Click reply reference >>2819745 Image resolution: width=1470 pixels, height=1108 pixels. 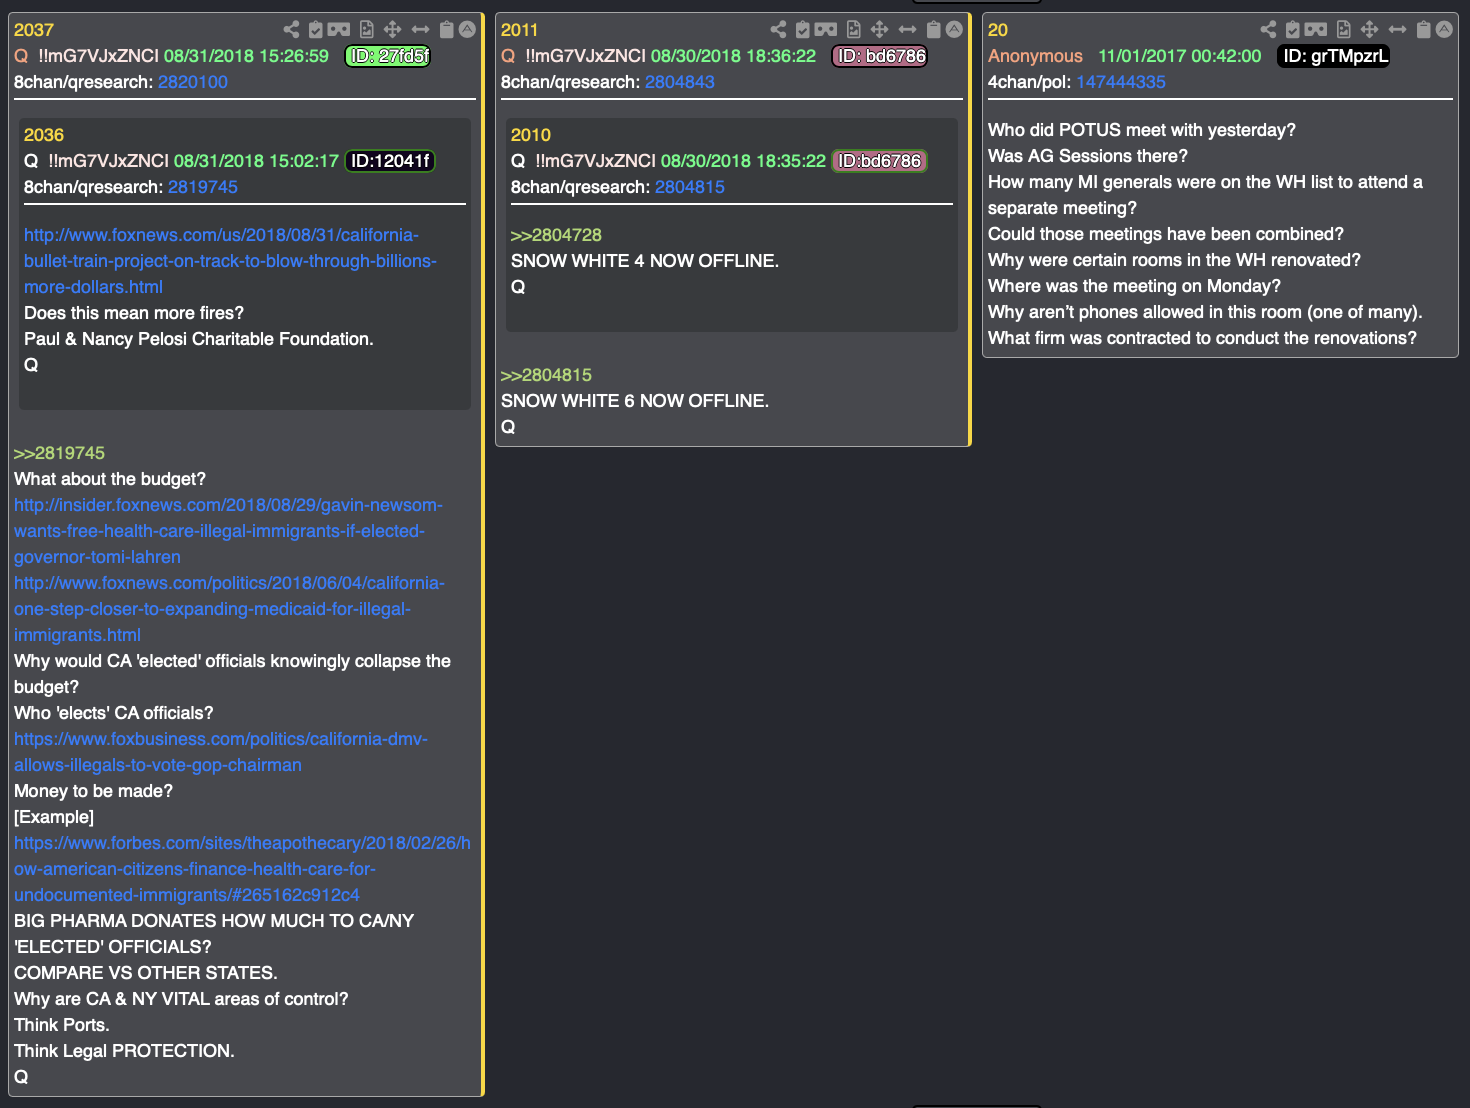click(59, 453)
